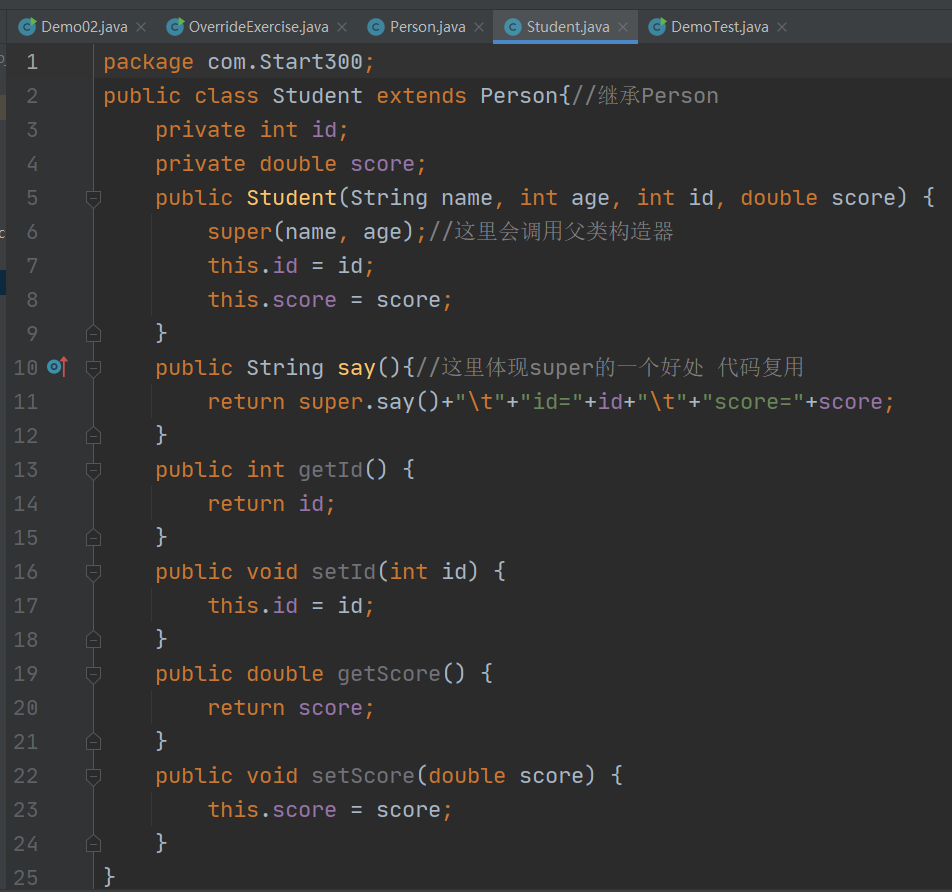Click 'return id;' on line 14
952x892 pixels.
point(271,504)
